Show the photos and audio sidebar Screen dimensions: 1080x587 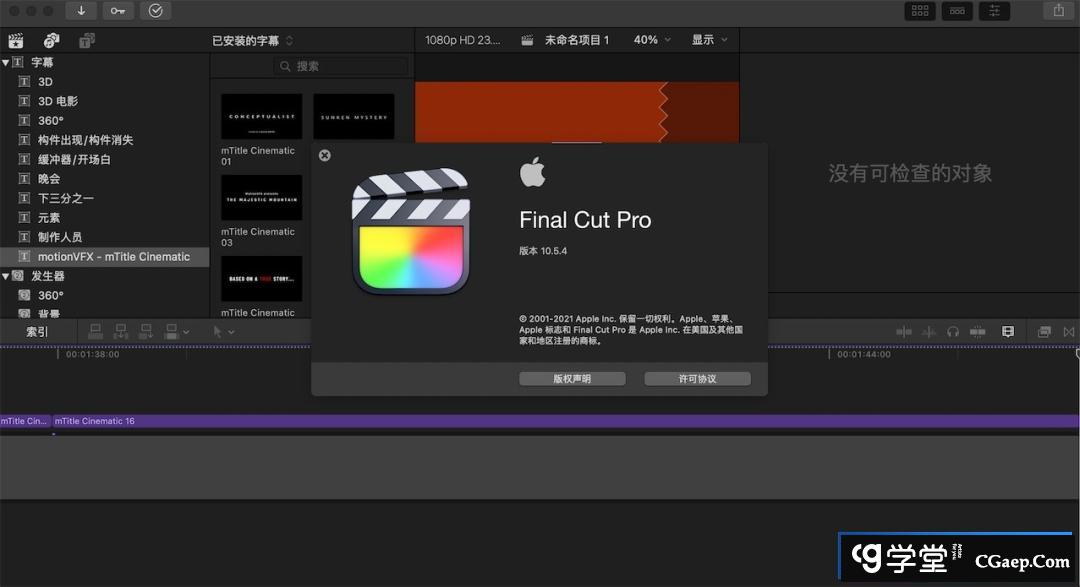pos(51,40)
